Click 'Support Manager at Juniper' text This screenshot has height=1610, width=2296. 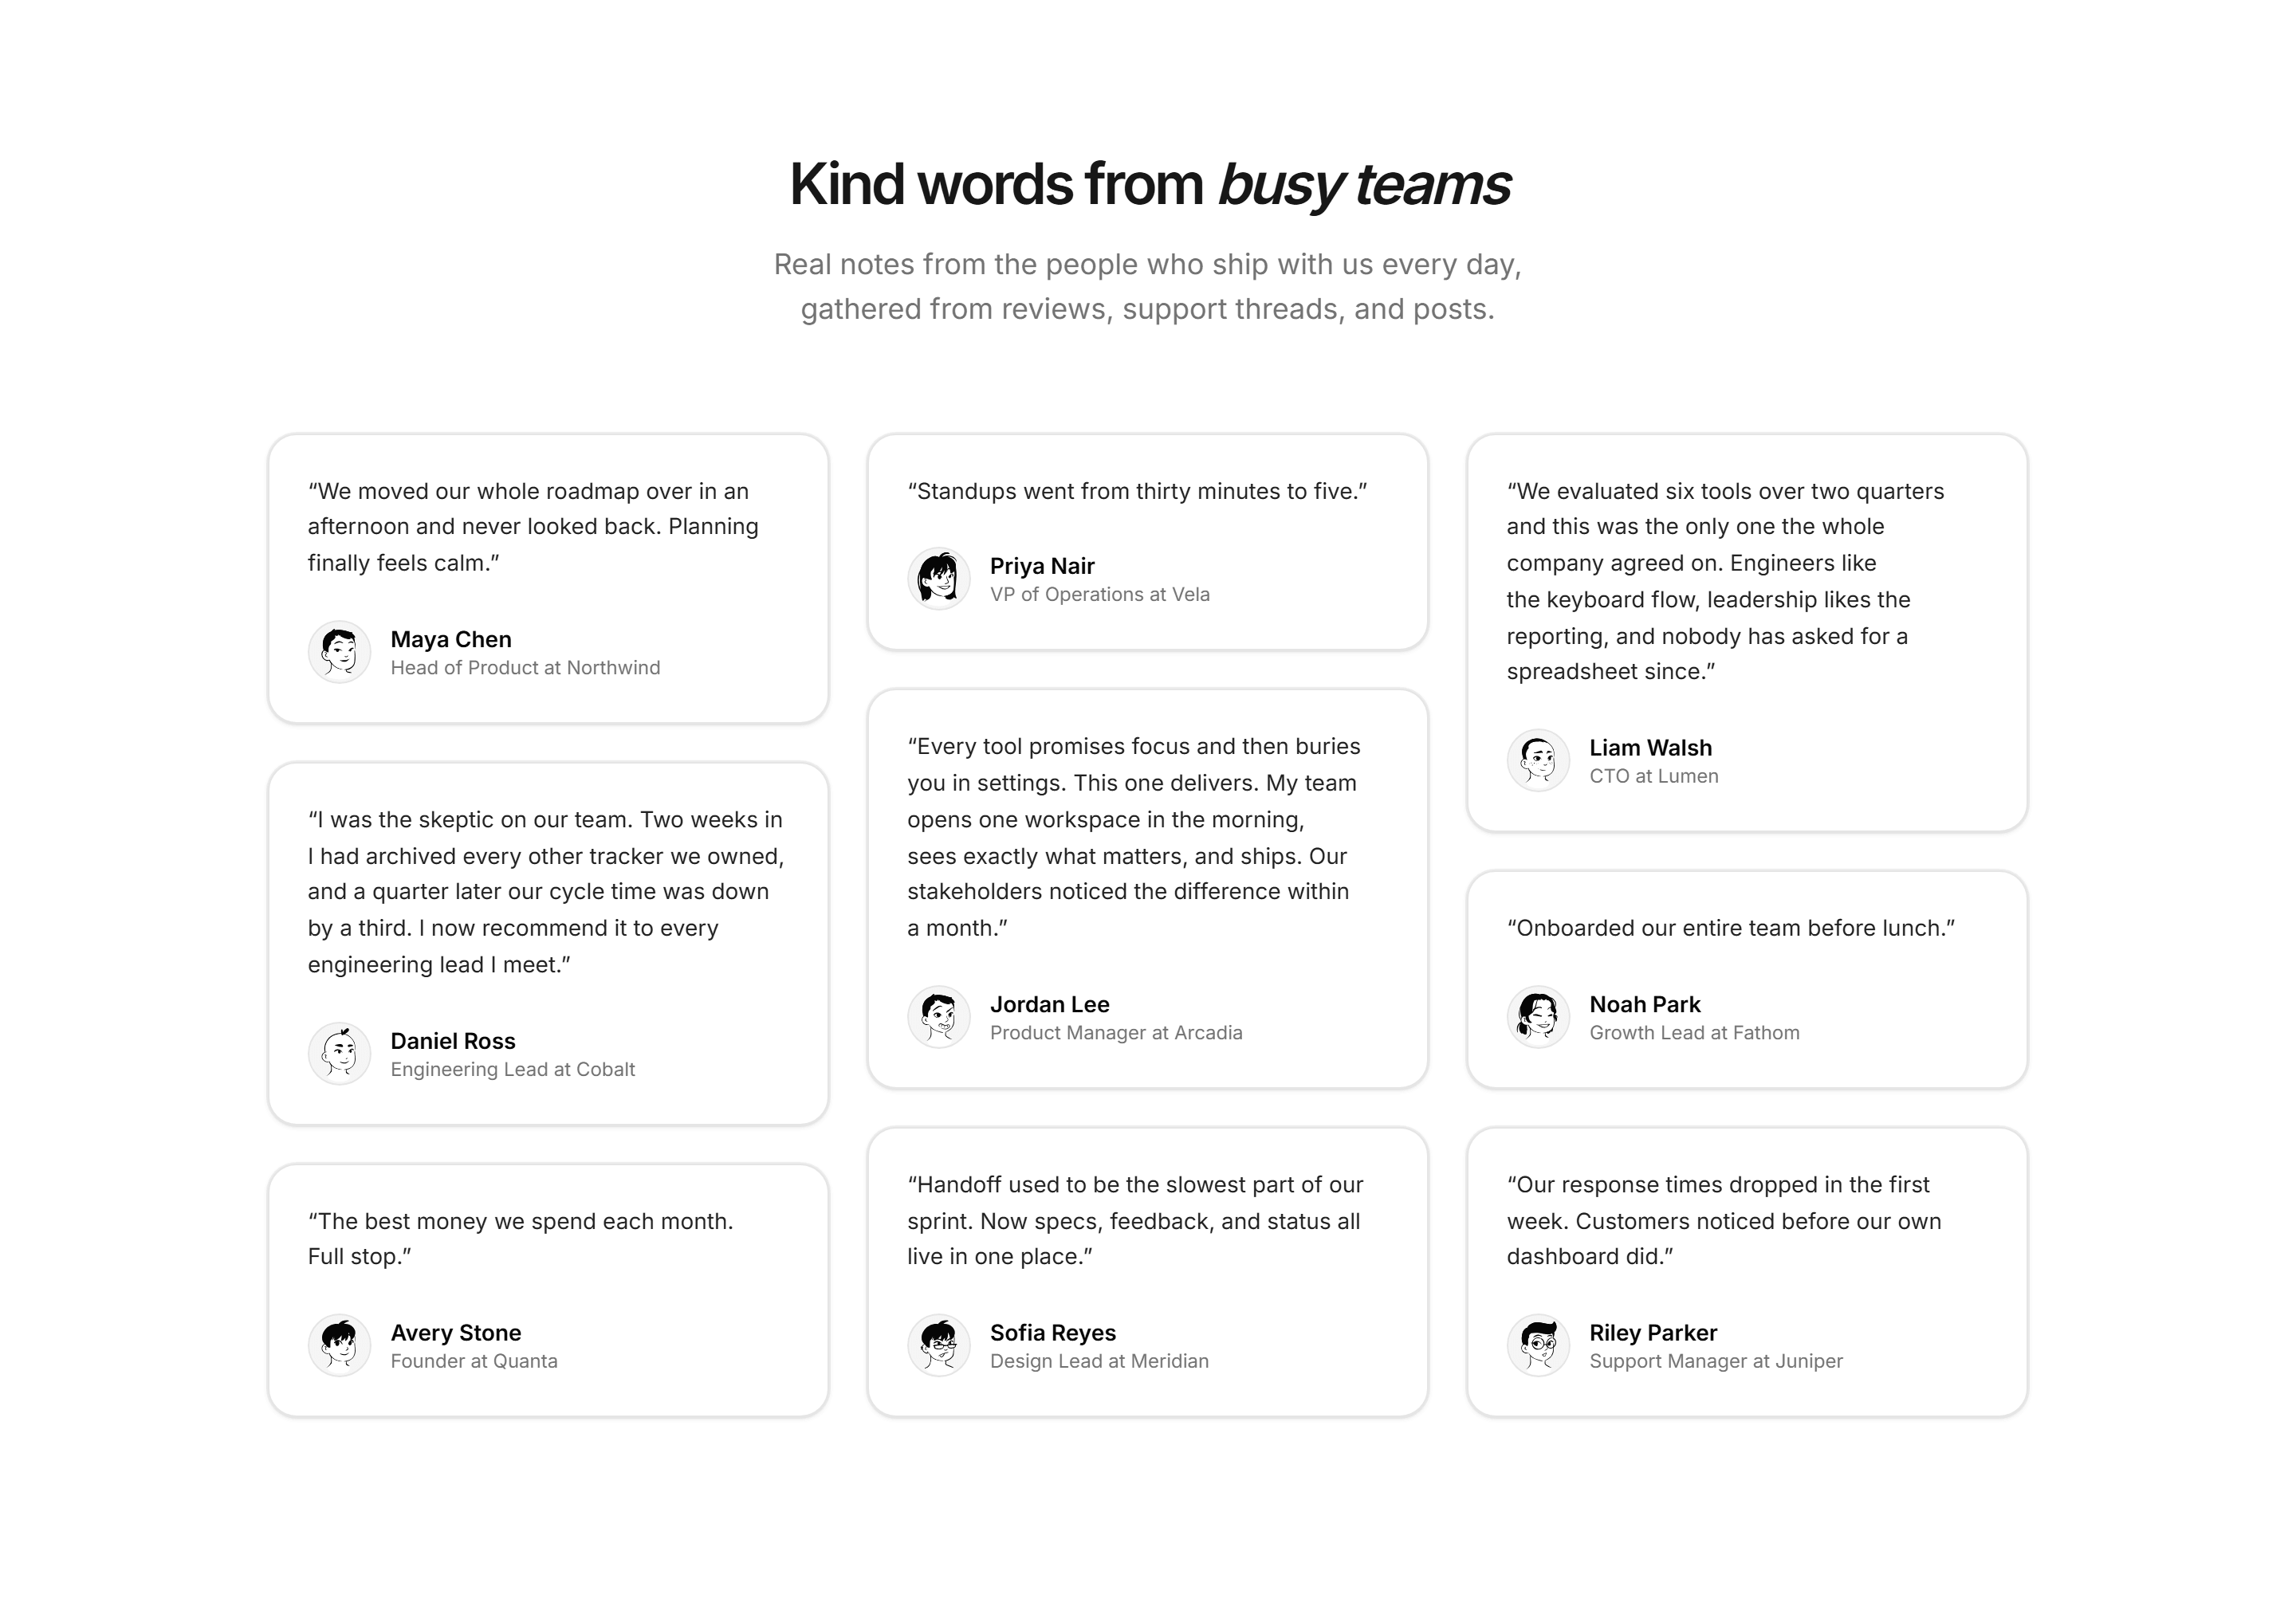[1716, 1361]
